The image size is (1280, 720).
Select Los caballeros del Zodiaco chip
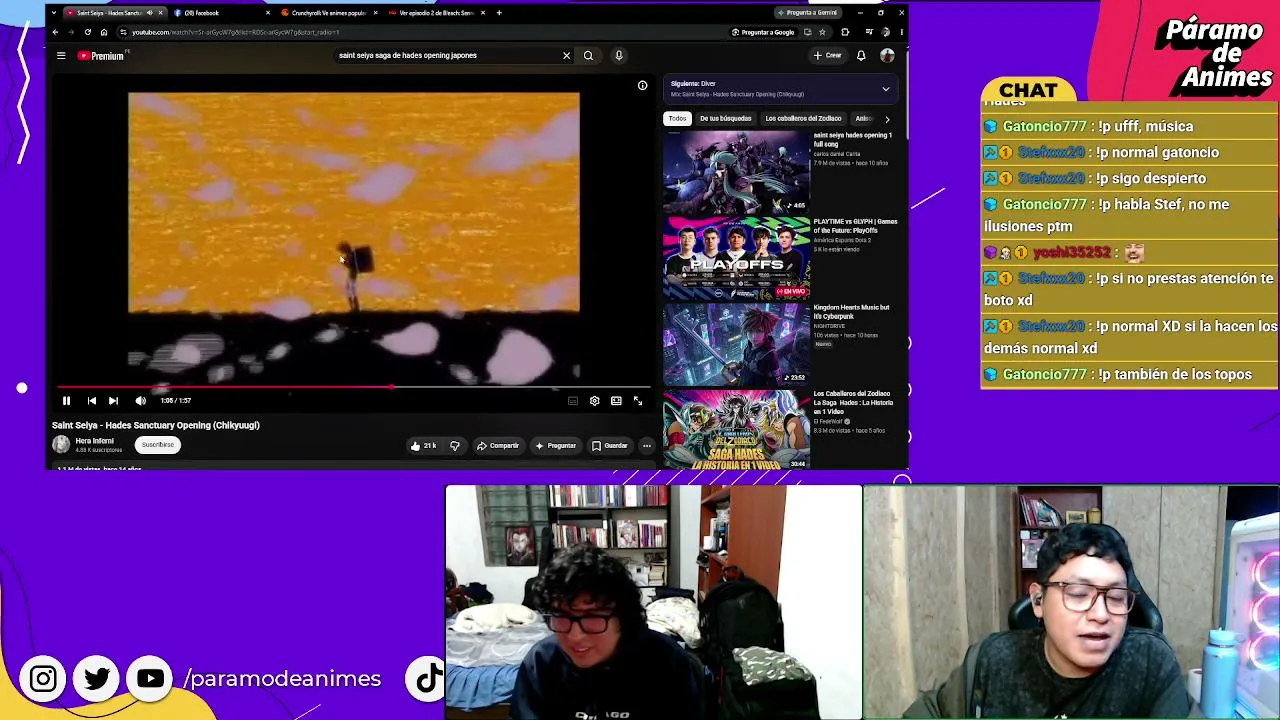point(803,119)
